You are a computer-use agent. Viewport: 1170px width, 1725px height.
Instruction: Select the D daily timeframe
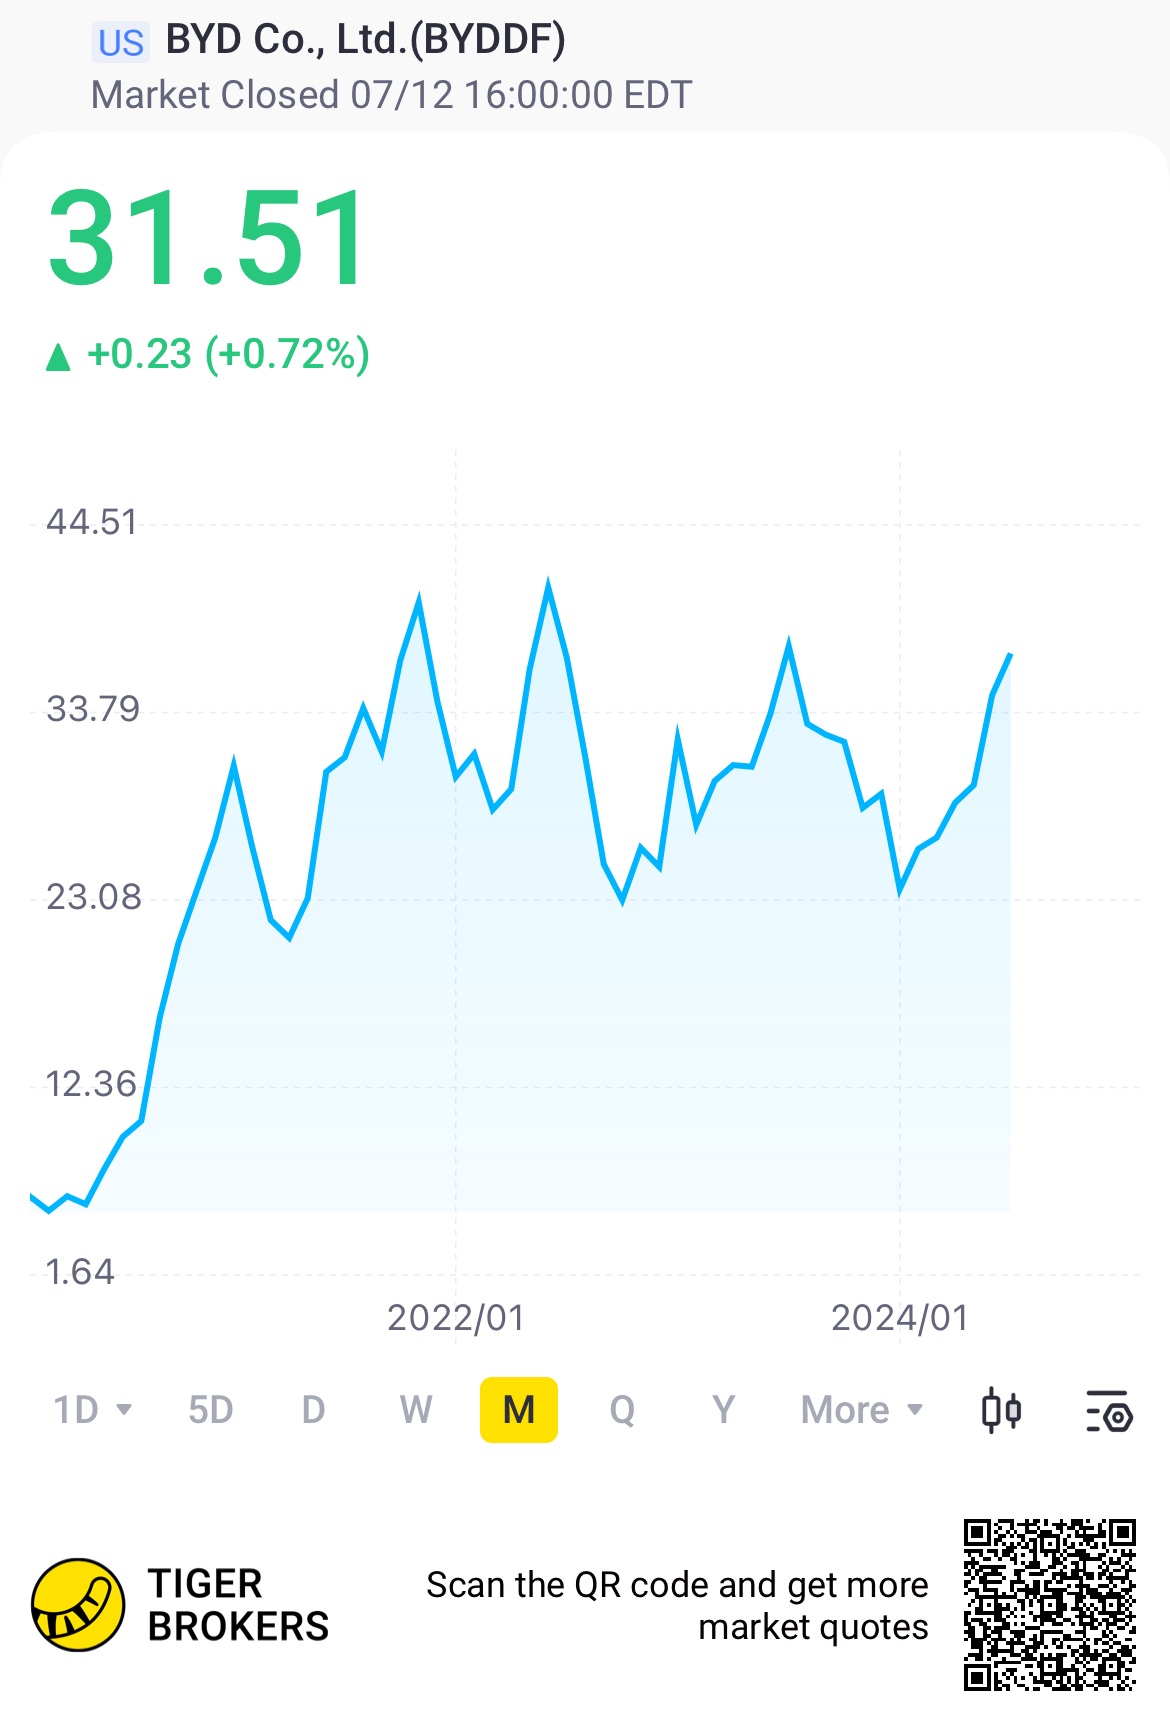(x=313, y=1410)
